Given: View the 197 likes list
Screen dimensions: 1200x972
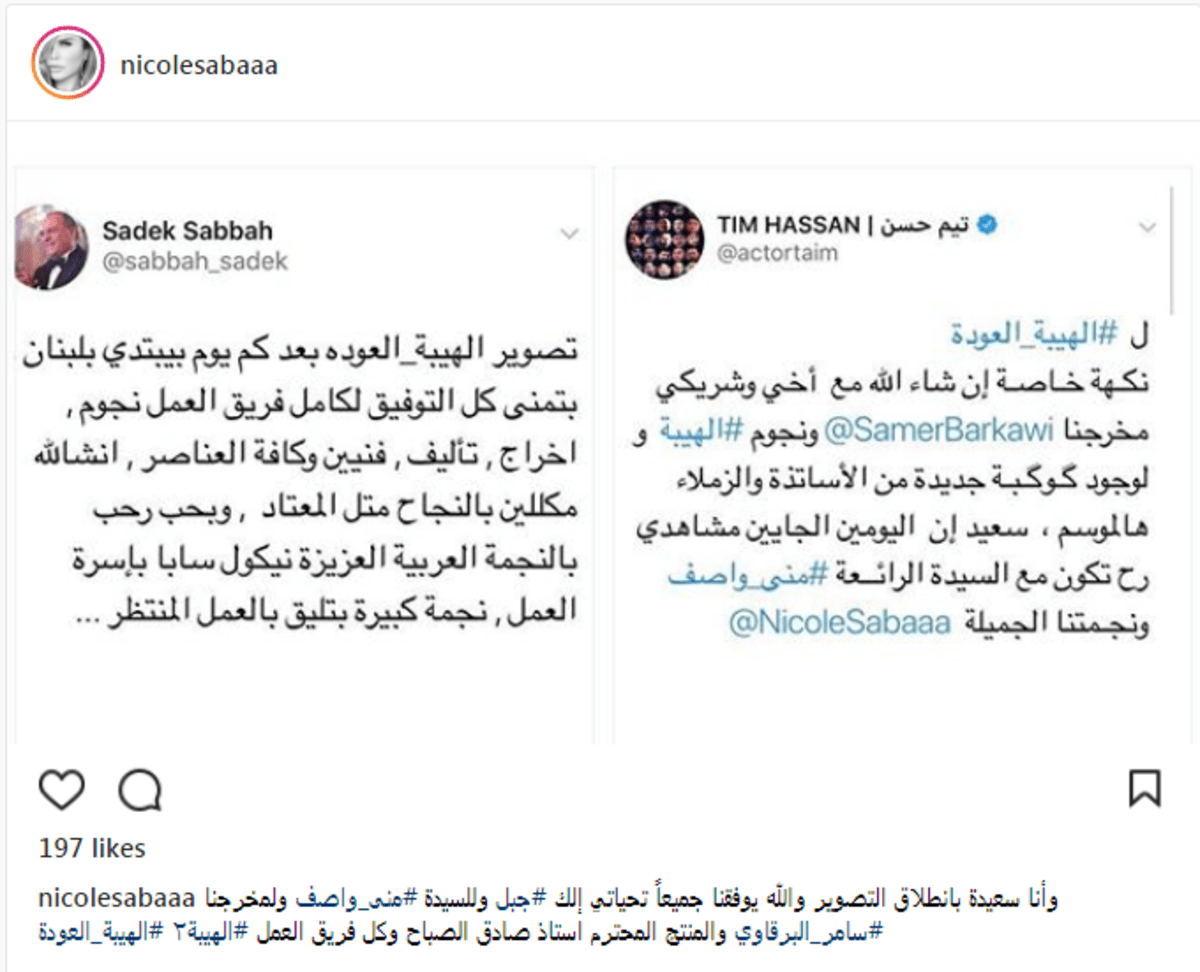Looking at the screenshot, I should tap(92, 848).
